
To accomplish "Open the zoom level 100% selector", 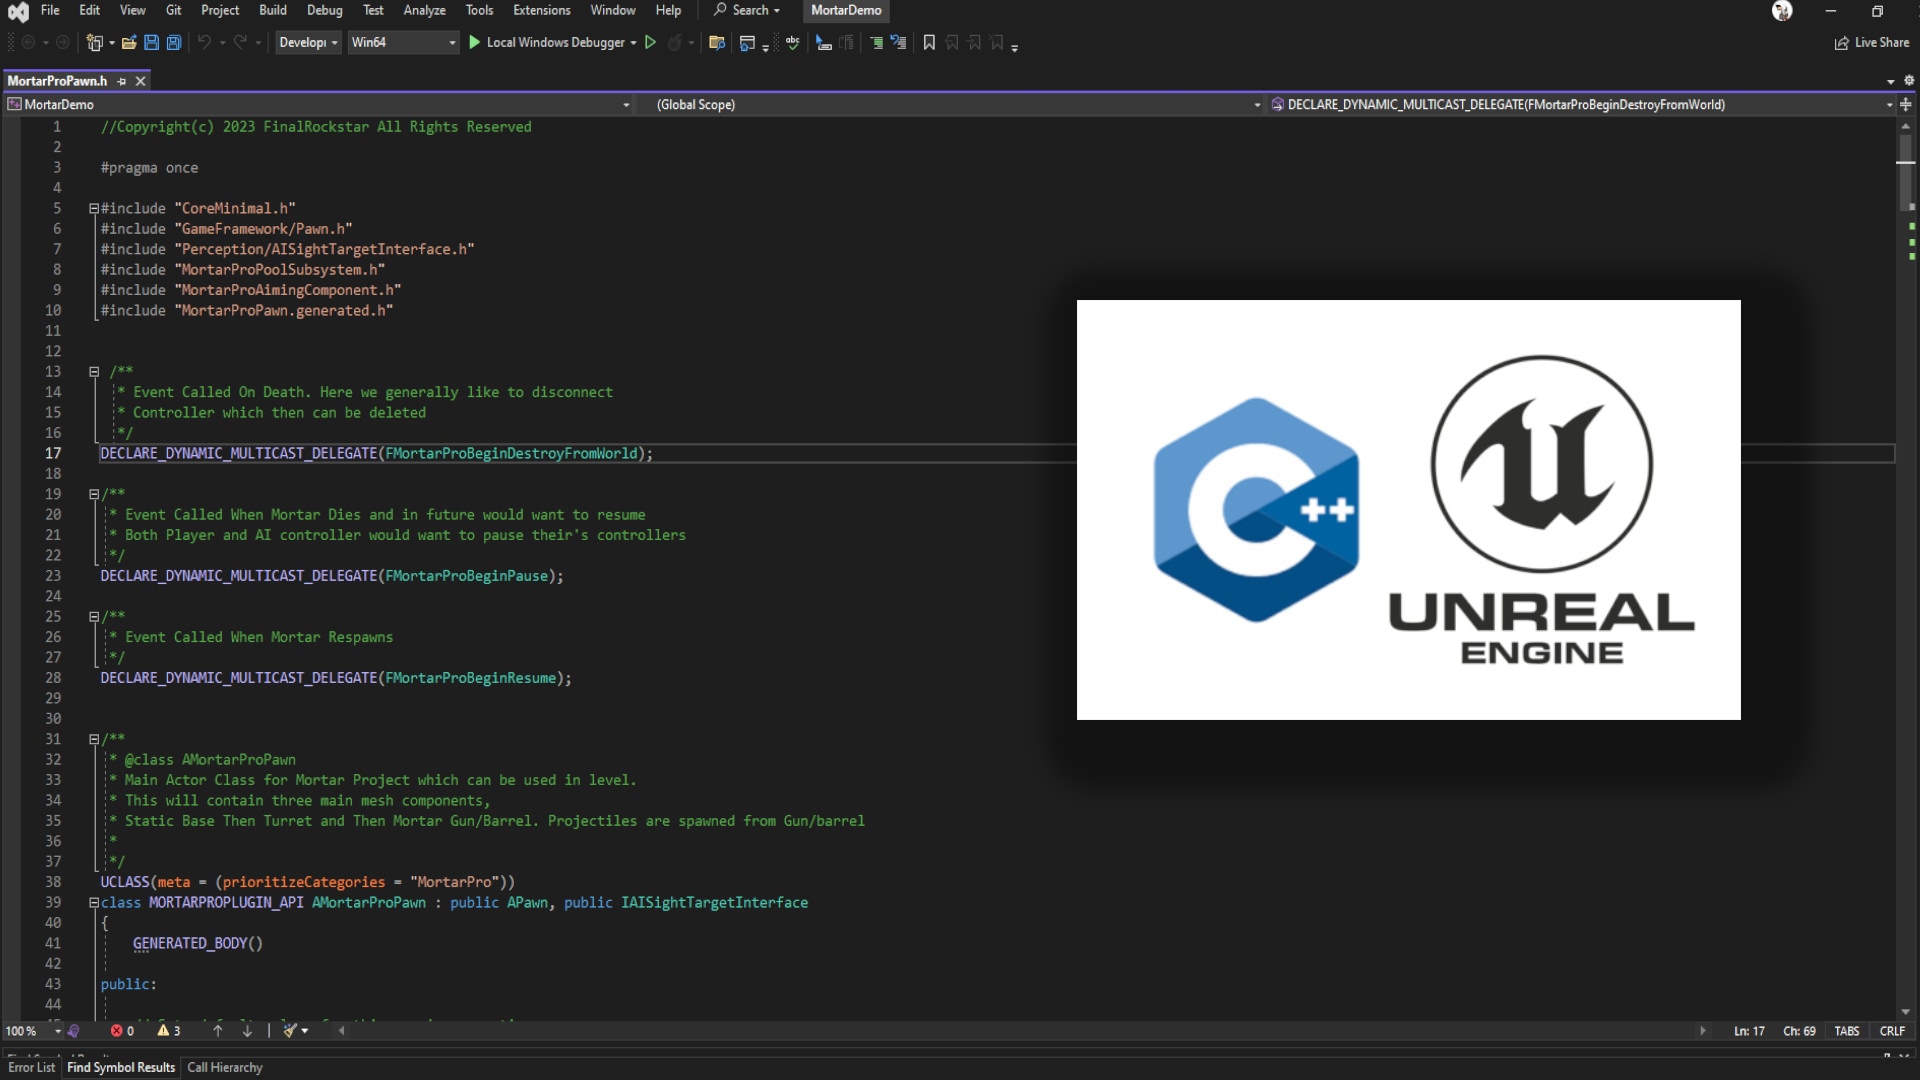I will coord(30,1030).
